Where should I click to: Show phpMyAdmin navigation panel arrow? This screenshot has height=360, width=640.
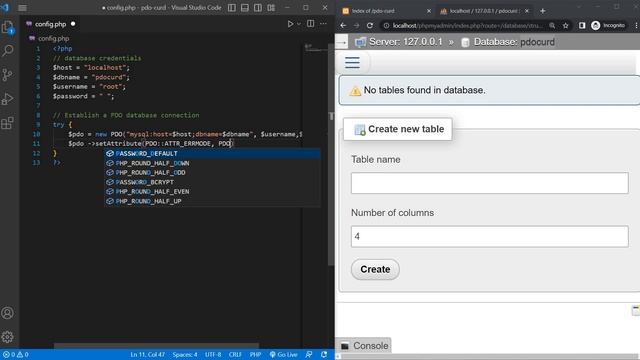click(x=341, y=42)
